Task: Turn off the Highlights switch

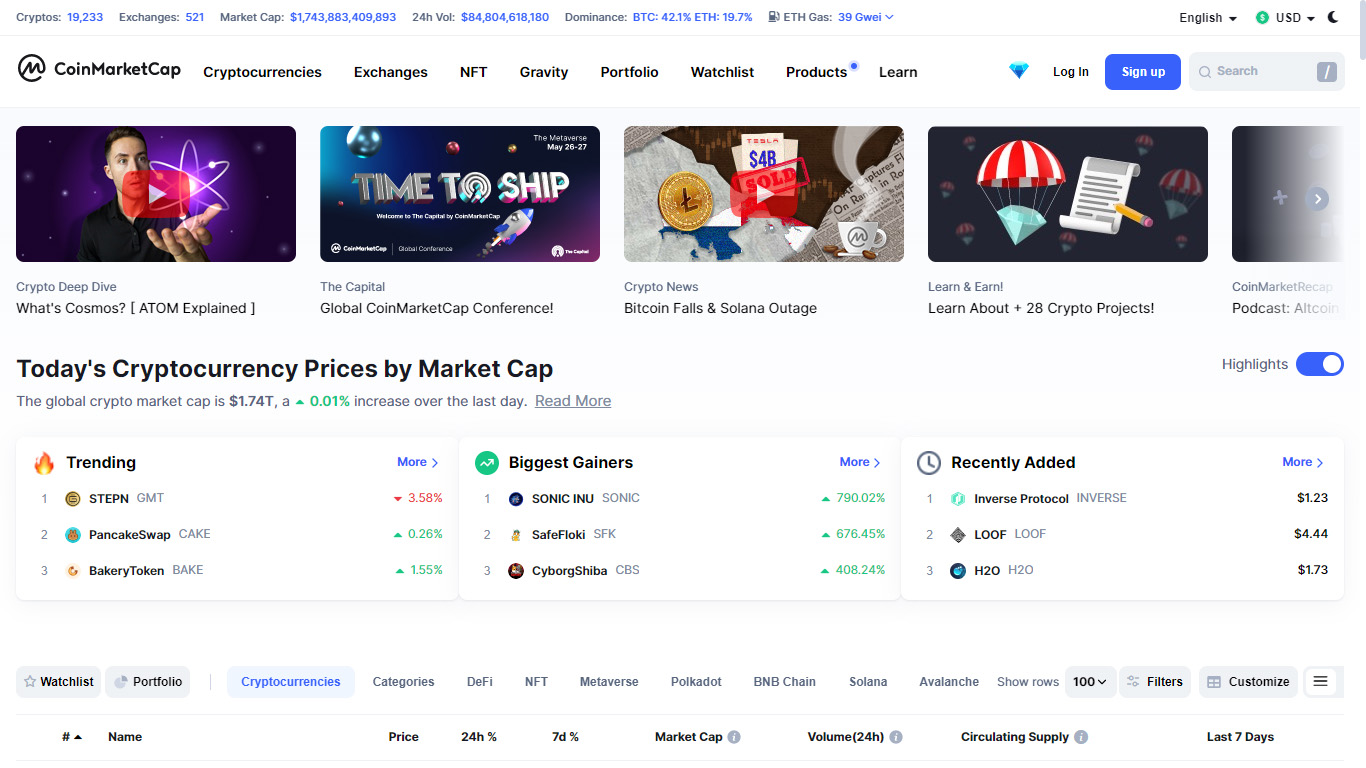Action: [1320, 364]
